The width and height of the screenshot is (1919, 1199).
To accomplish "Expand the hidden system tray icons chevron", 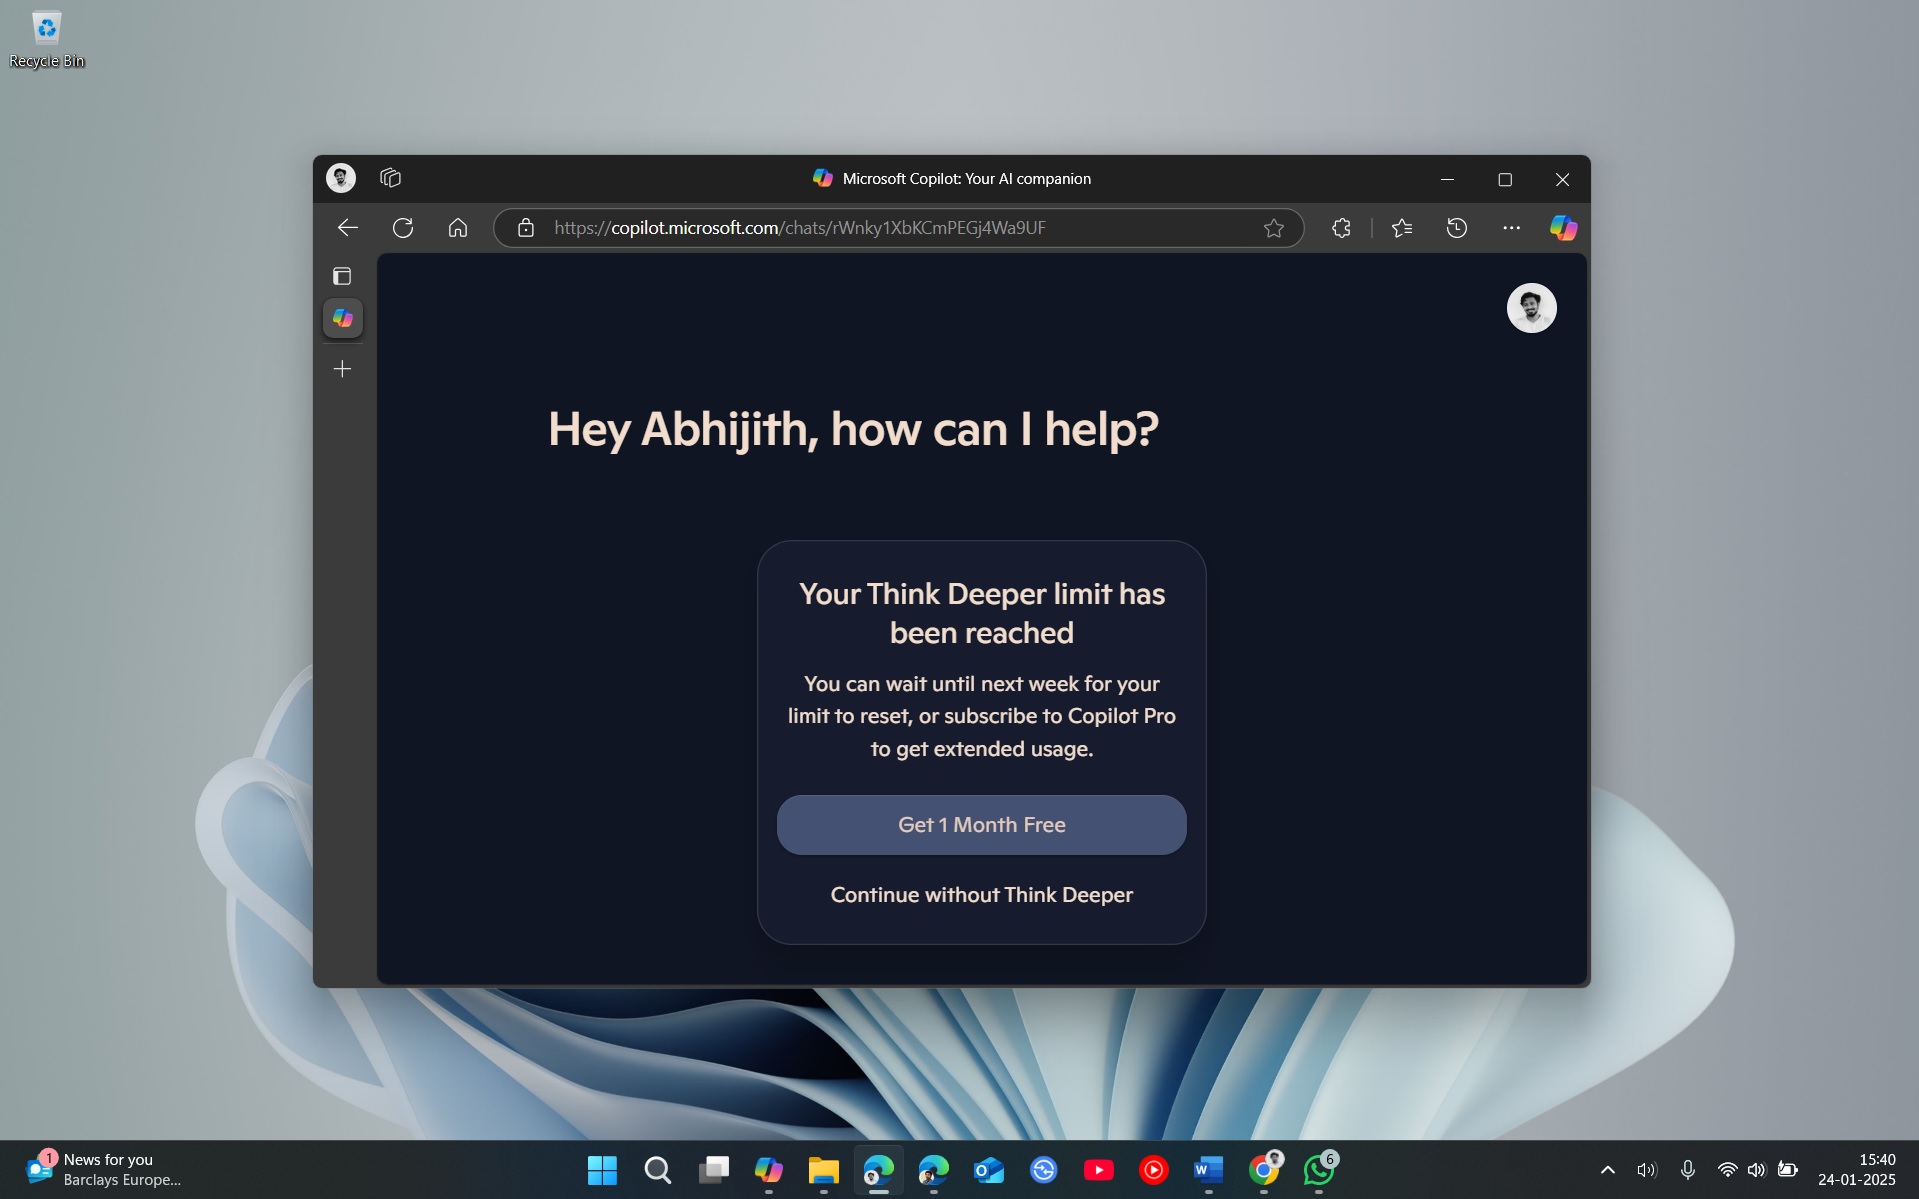I will 1607,1170.
